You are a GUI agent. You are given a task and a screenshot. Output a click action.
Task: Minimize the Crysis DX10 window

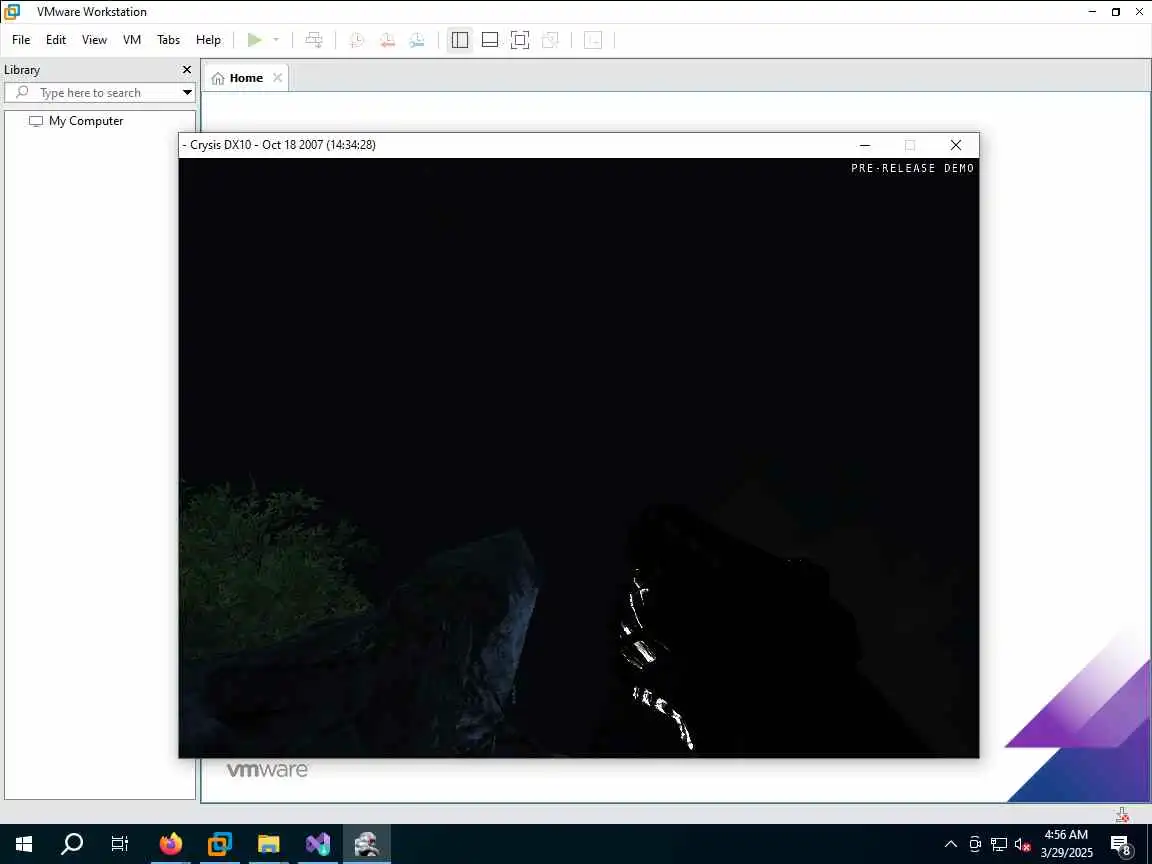point(865,145)
